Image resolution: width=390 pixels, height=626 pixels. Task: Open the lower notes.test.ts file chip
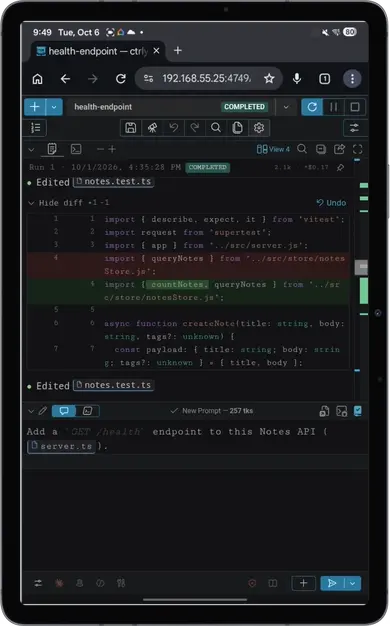[x=114, y=385]
